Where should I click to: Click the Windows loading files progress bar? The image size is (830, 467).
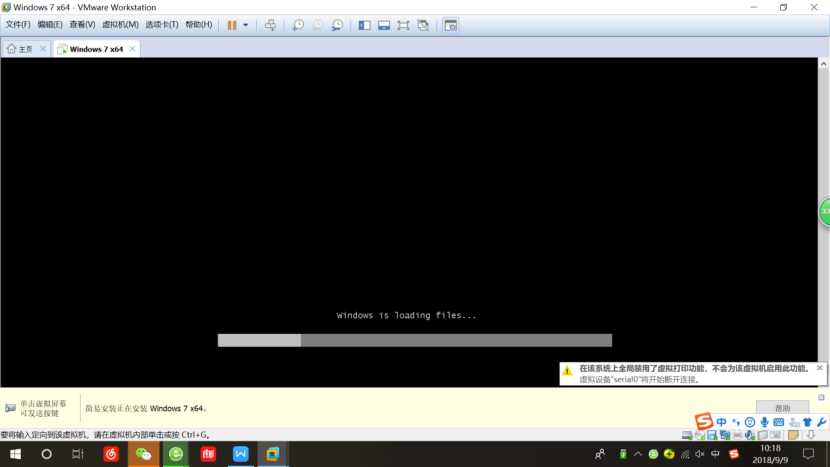click(414, 340)
